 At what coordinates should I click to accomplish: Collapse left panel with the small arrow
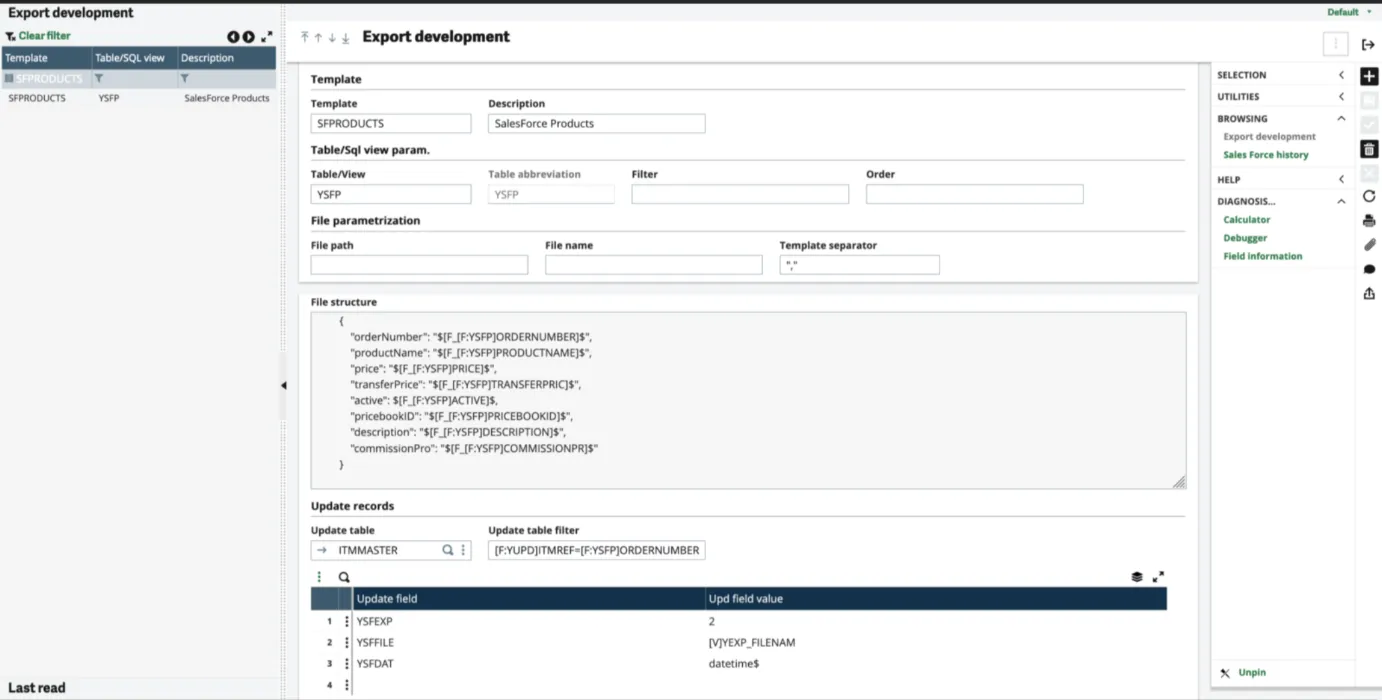coord(283,385)
